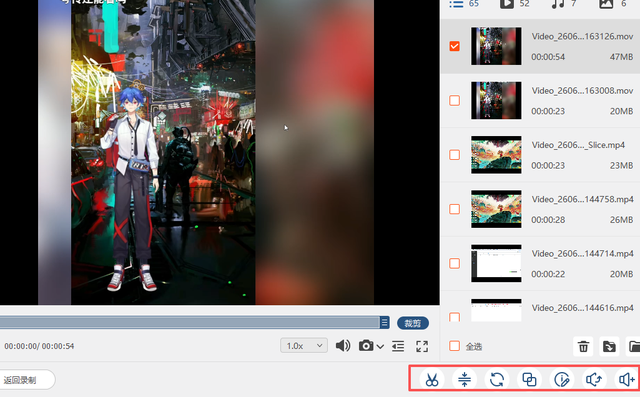
Task: Check the Video_2606...144616.mp4 checkbox
Action: [454, 317]
